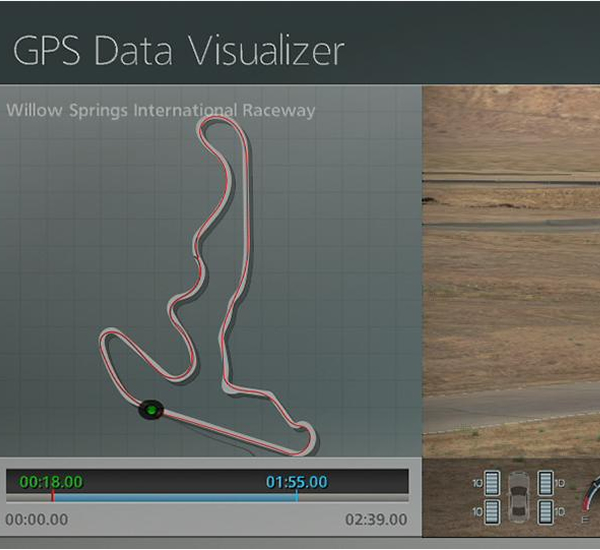
Task: Click the blue 01:55.00 time label
Action: [297, 482]
